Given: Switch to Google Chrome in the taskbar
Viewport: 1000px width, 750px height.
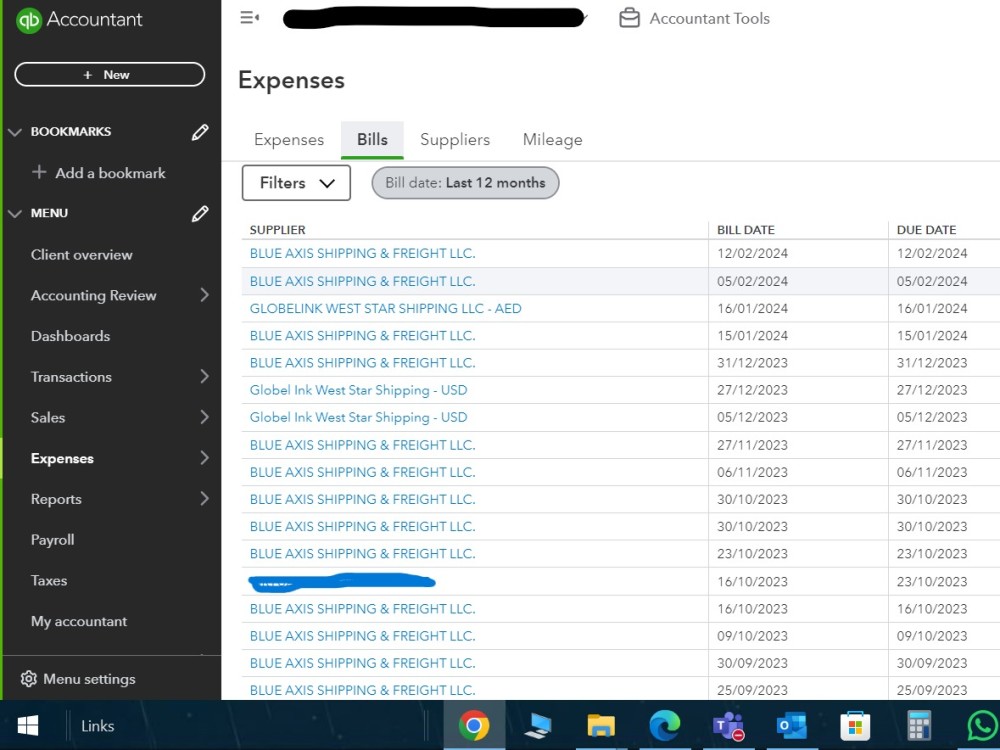Looking at the screenshot, I should click(x=474, y=725).
